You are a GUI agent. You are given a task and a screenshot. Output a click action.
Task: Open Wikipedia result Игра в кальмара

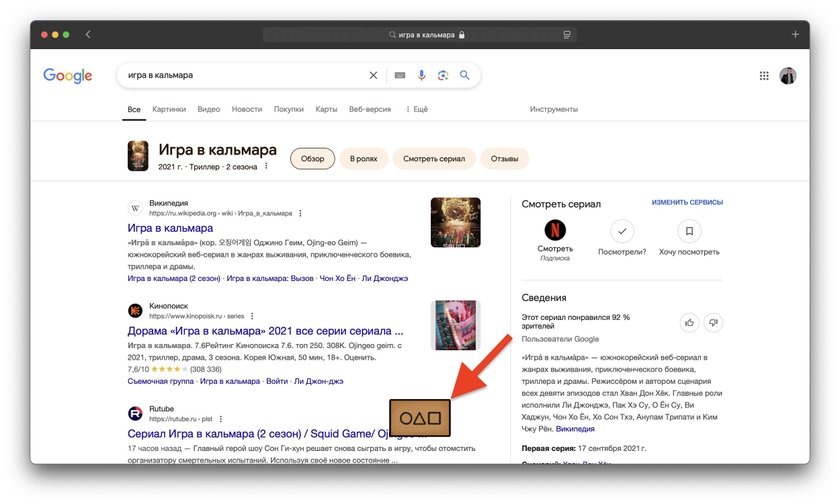coord(170,228)
